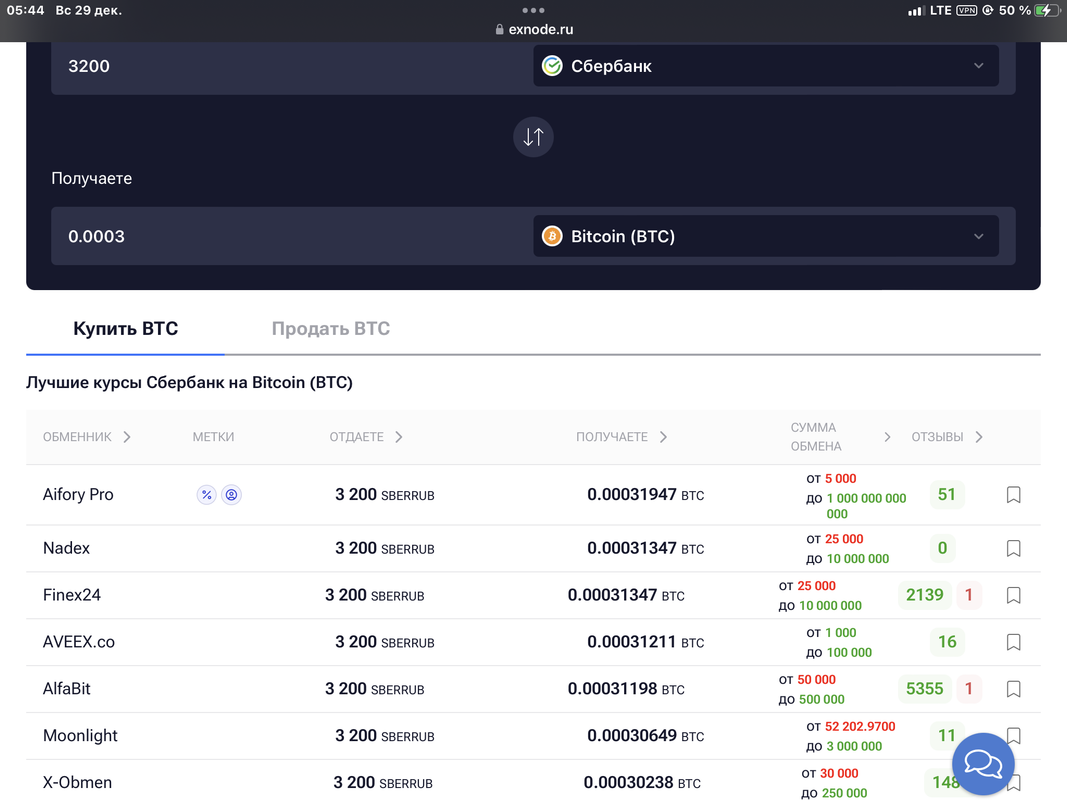Image resolution: width=1067 pixels, height=800 pixels.
Task: Bookmark the Finex24 exchanger
Action: coord(1013,595)
